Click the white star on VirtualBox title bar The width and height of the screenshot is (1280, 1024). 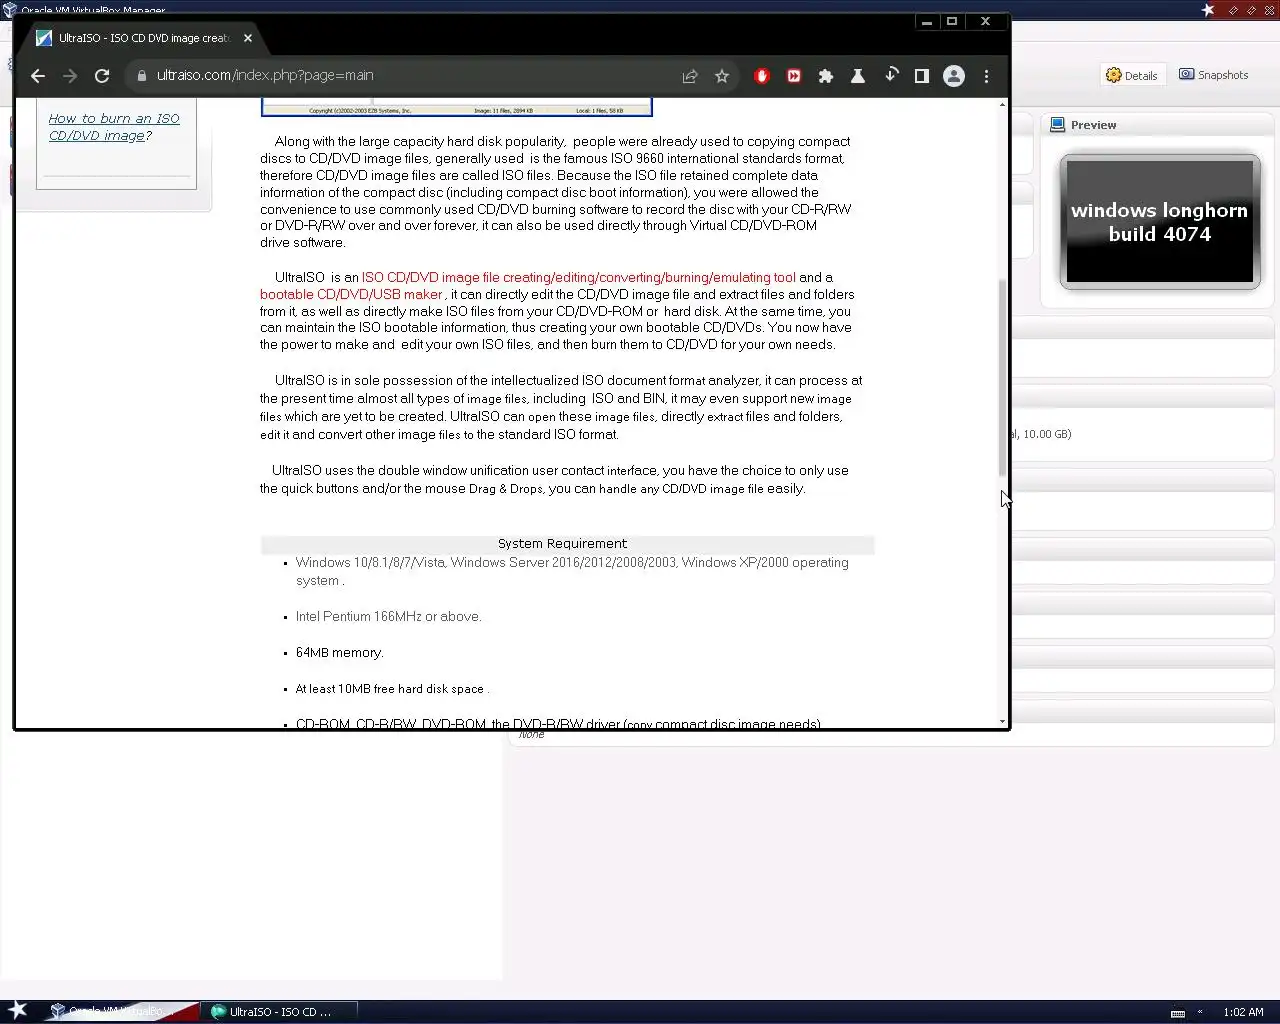pyautogui.click(x=1208, y=9)
